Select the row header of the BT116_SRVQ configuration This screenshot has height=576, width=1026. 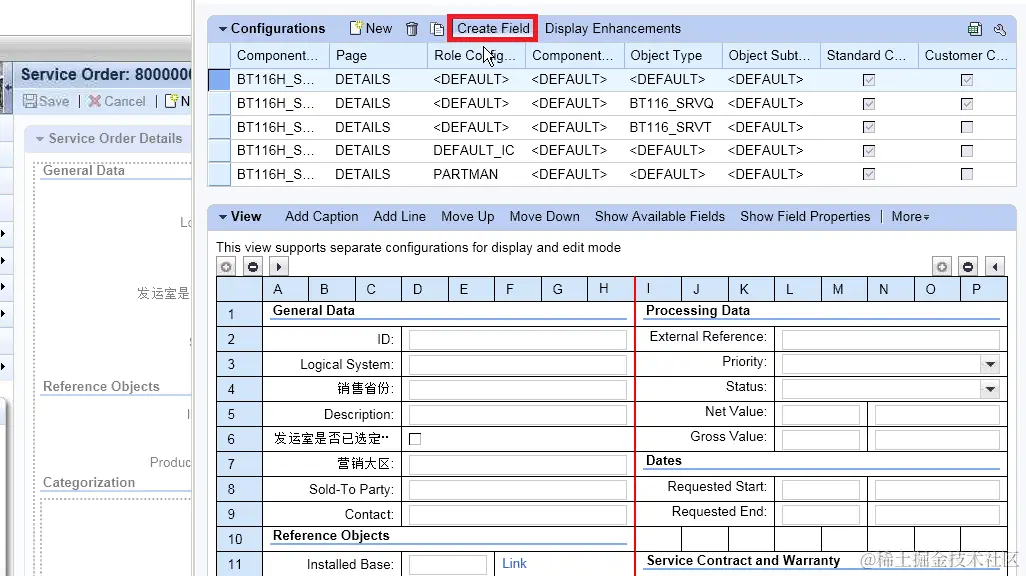pyautogui.click(x=219, y=103)
